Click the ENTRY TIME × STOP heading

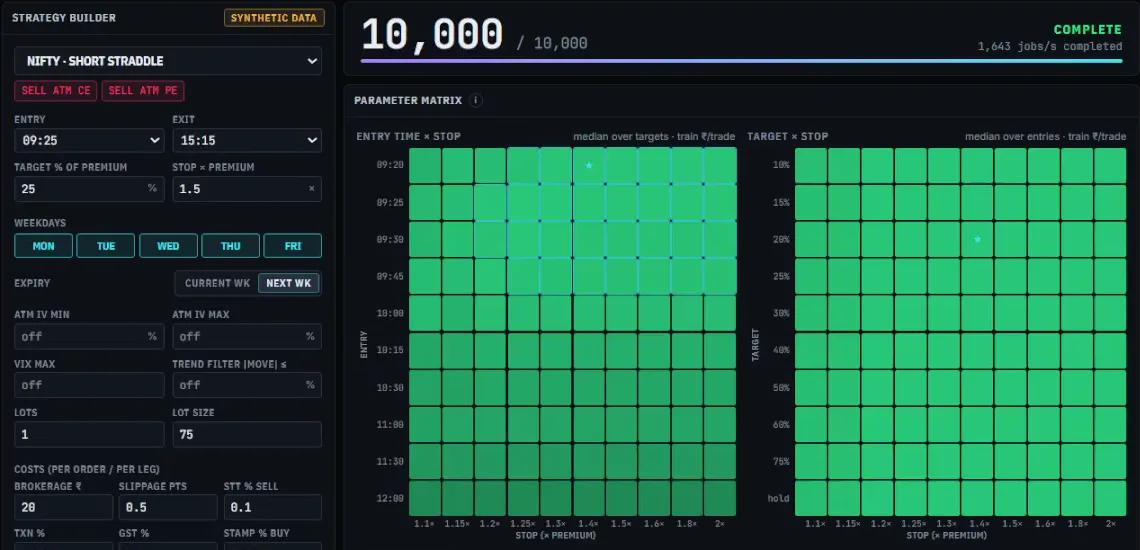pyautogui.click(x=409, y=136)
